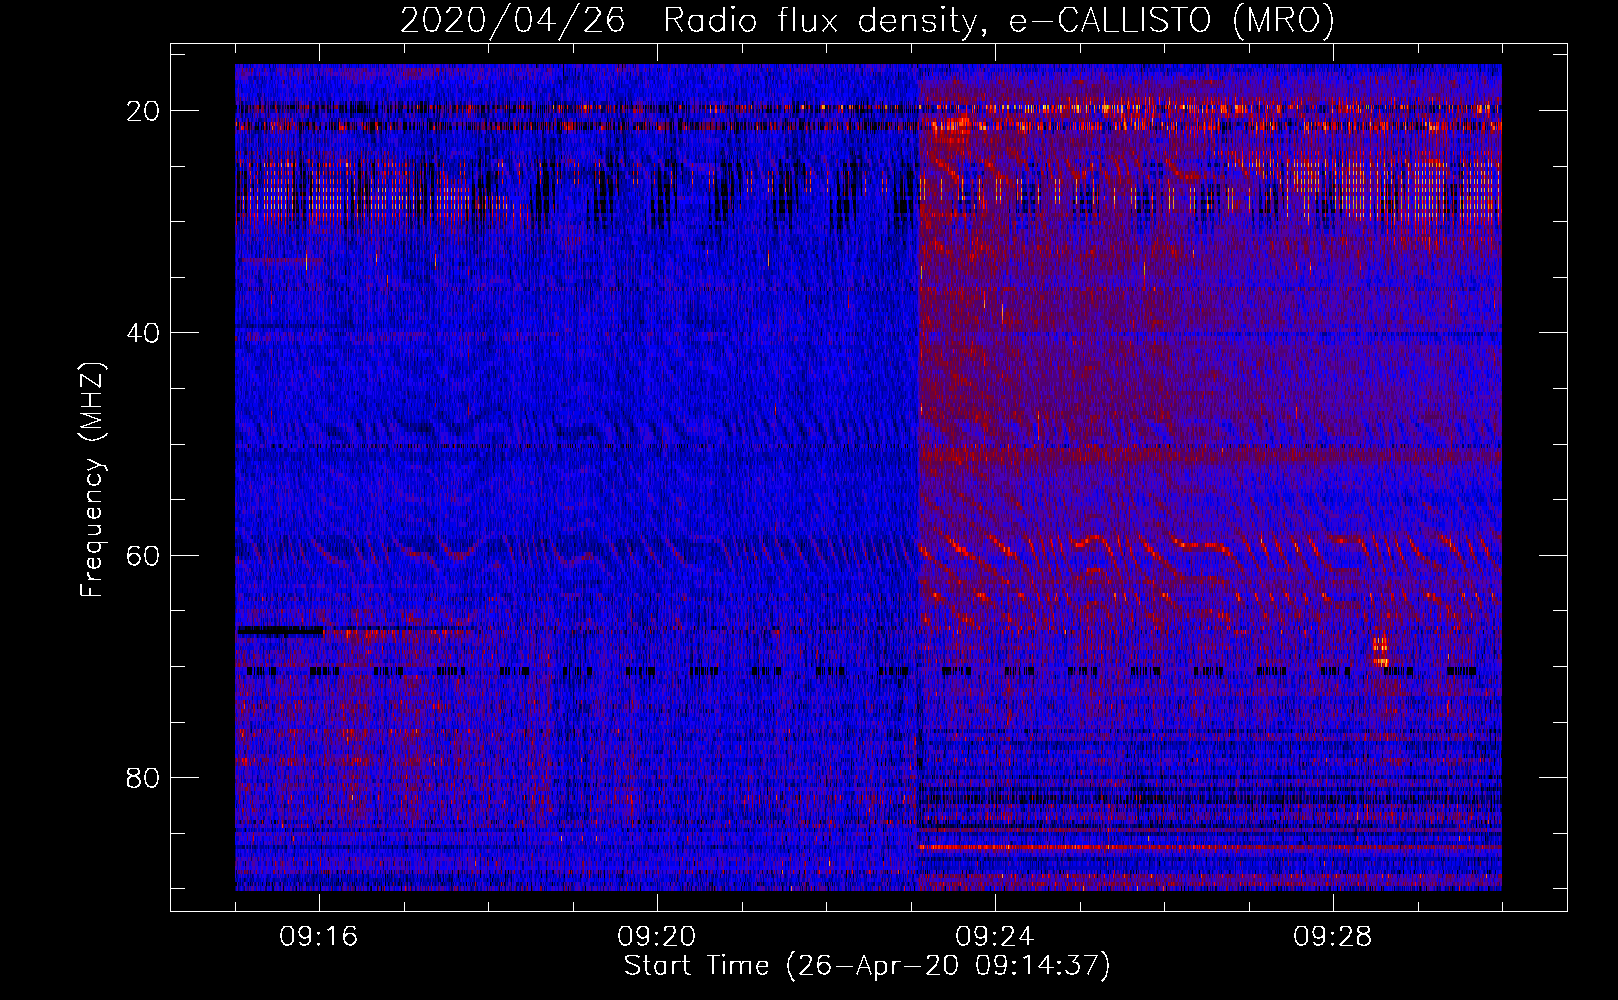Click the 09:28 time tick label
Viewport: 1618px width, 1000px height.
click(1333, 937)
